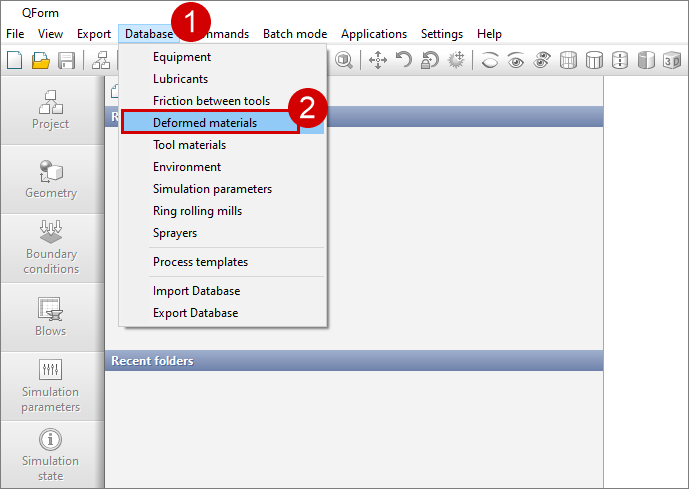Open the Batch mode menu
Viewport: 689px width, 489px height.
click(x=295, y=34)
